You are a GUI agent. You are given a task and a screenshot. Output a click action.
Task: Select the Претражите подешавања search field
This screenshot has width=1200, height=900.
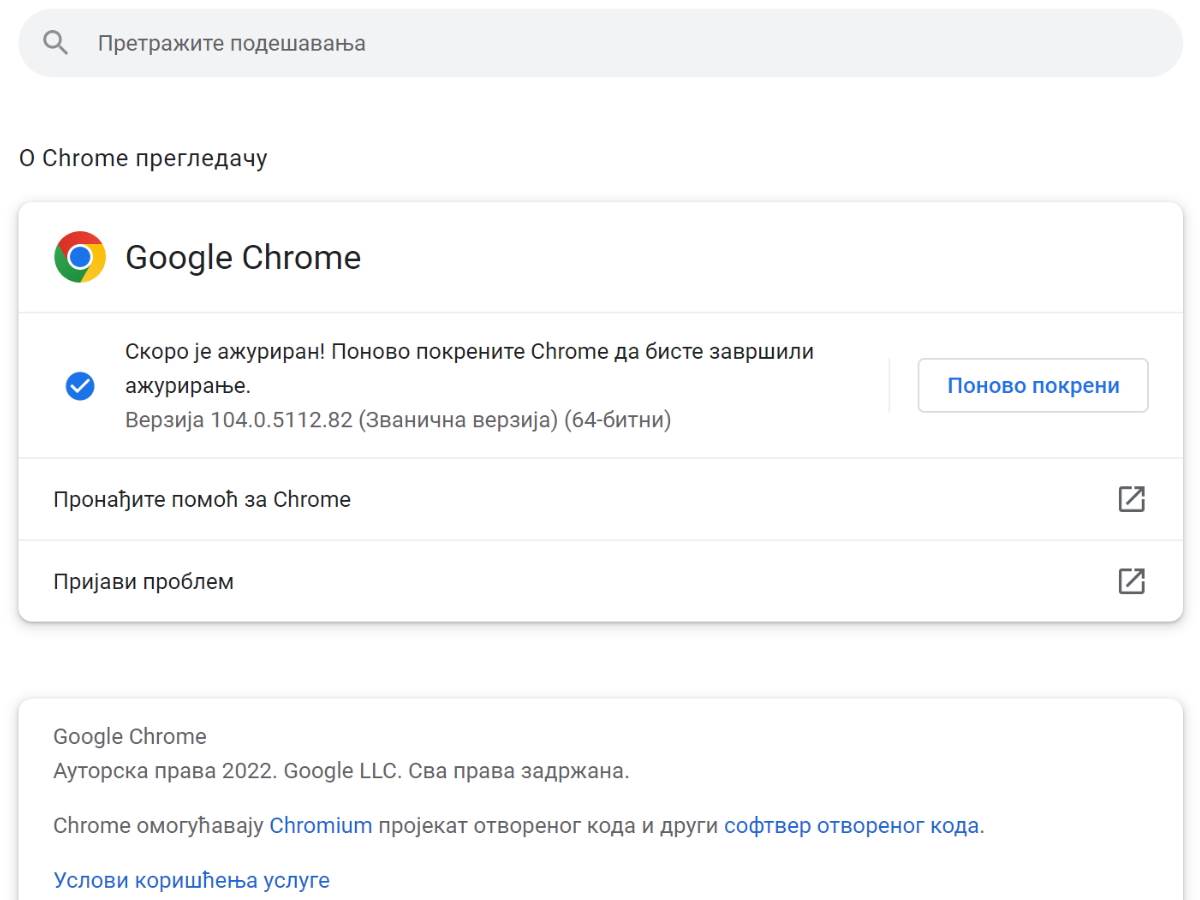click(x=400, y=42)
